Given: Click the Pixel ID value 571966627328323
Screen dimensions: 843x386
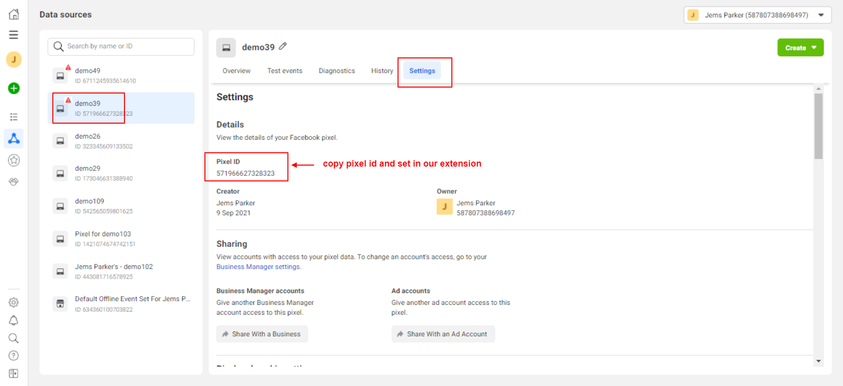Looking at the screenshot, I should [245, 174].
